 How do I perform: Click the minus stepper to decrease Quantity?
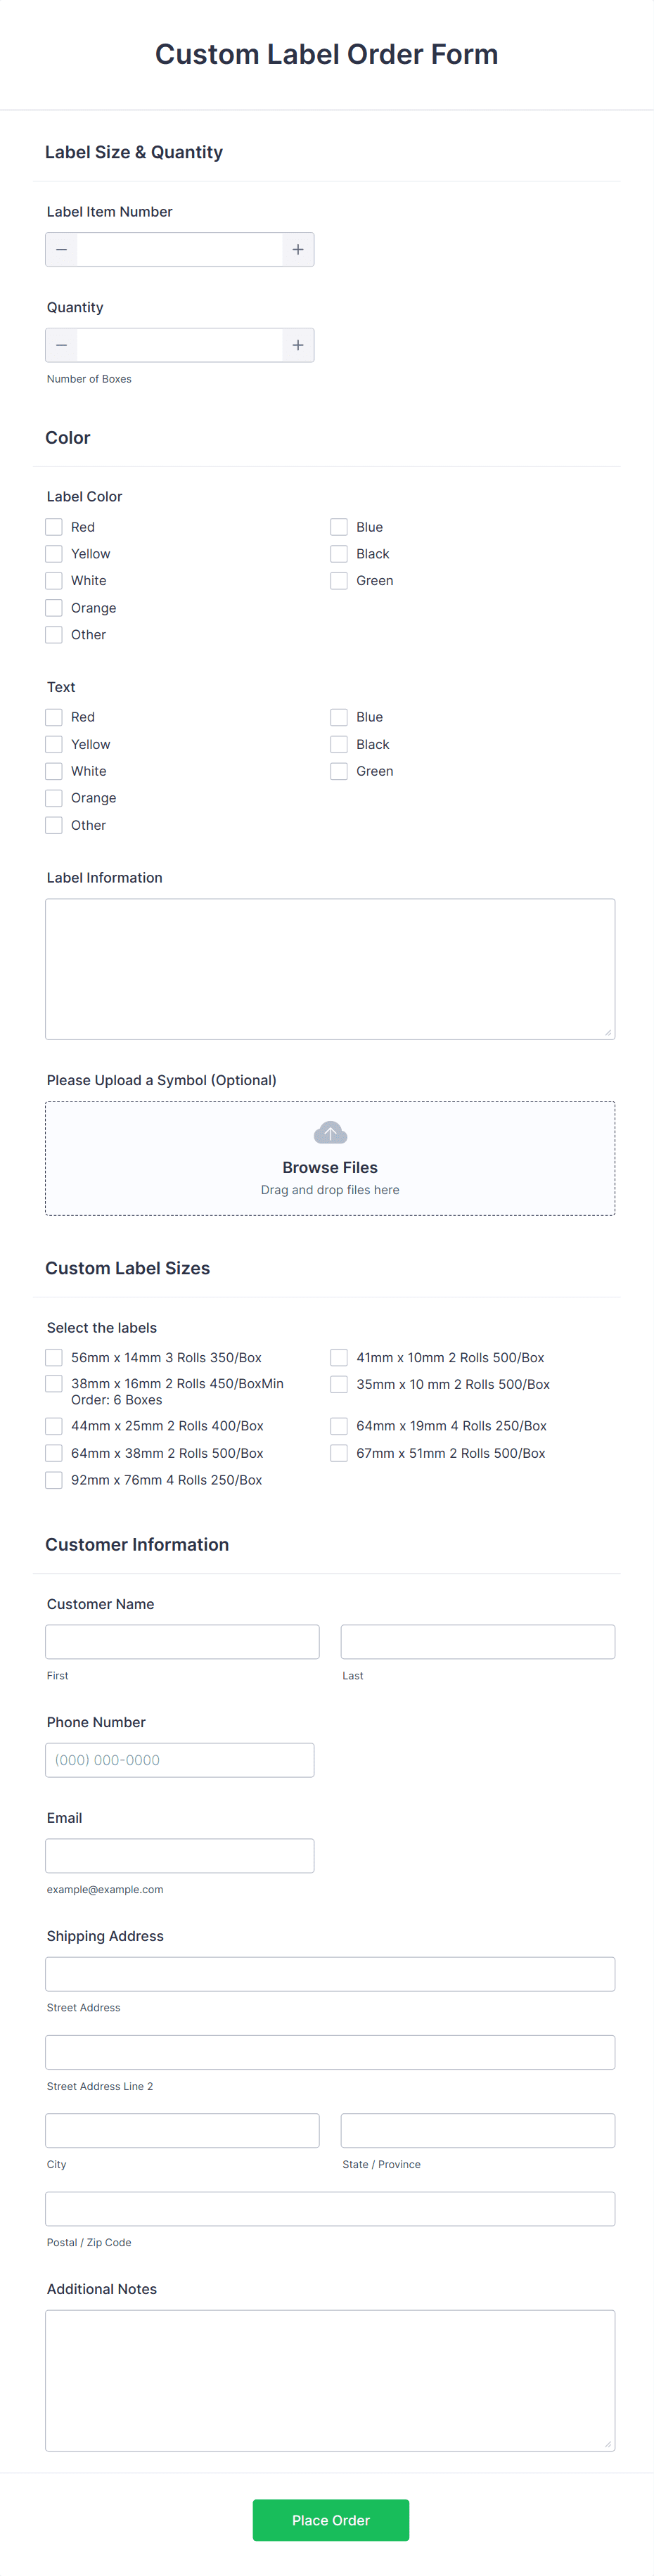[61, 345]
